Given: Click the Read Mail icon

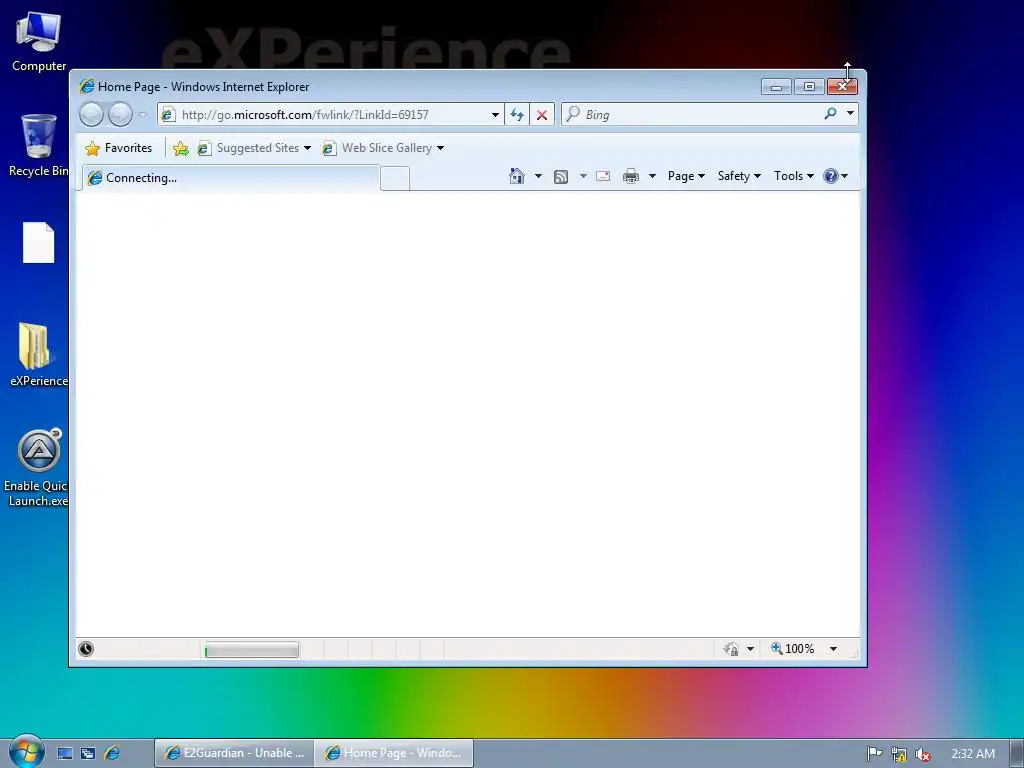Looking at the screenshot, I should [x=603, y=176].
